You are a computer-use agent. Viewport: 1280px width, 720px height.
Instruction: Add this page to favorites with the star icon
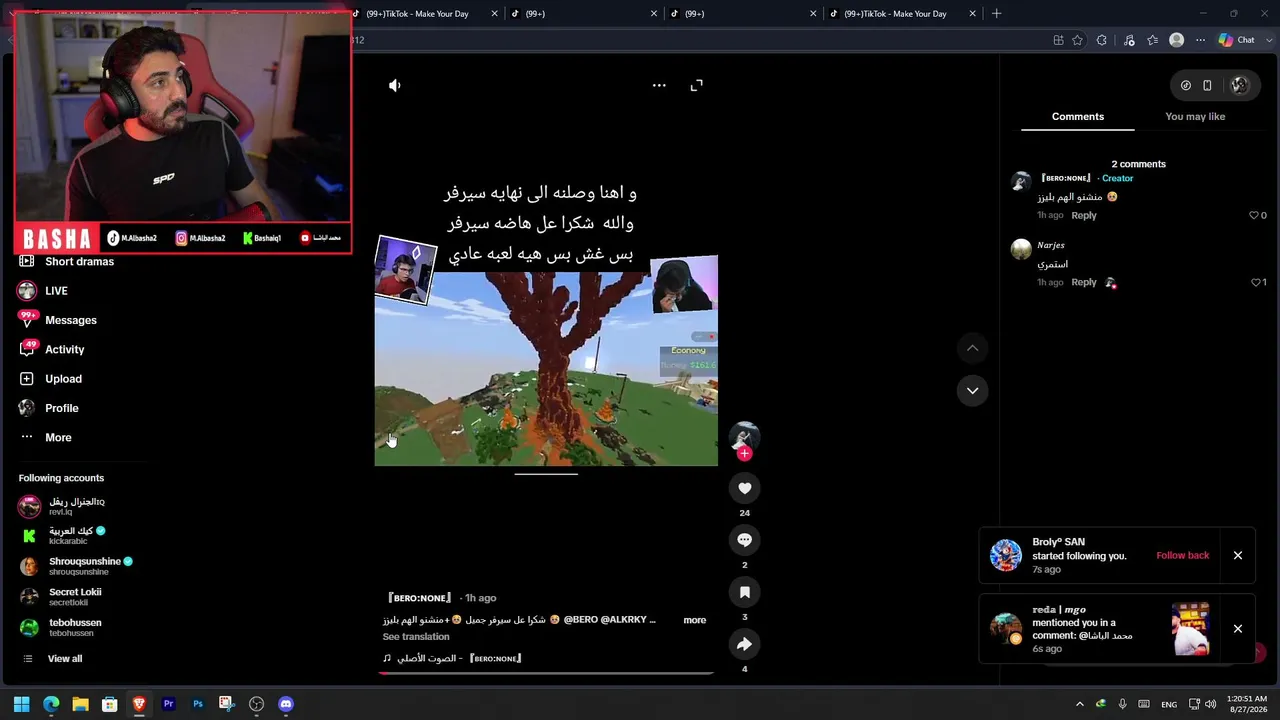coord(1077,40)
